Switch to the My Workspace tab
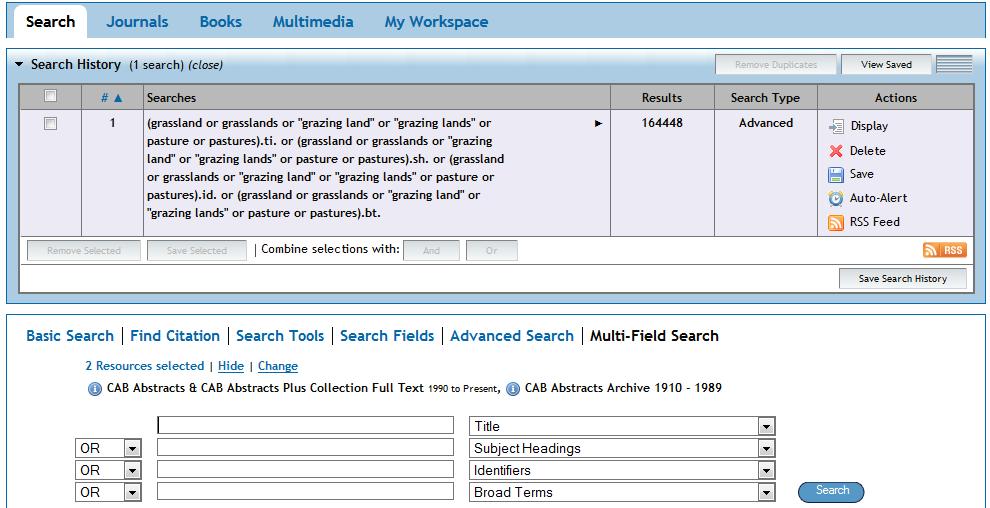This screenshot has height=508, width=990. [436, 21]
